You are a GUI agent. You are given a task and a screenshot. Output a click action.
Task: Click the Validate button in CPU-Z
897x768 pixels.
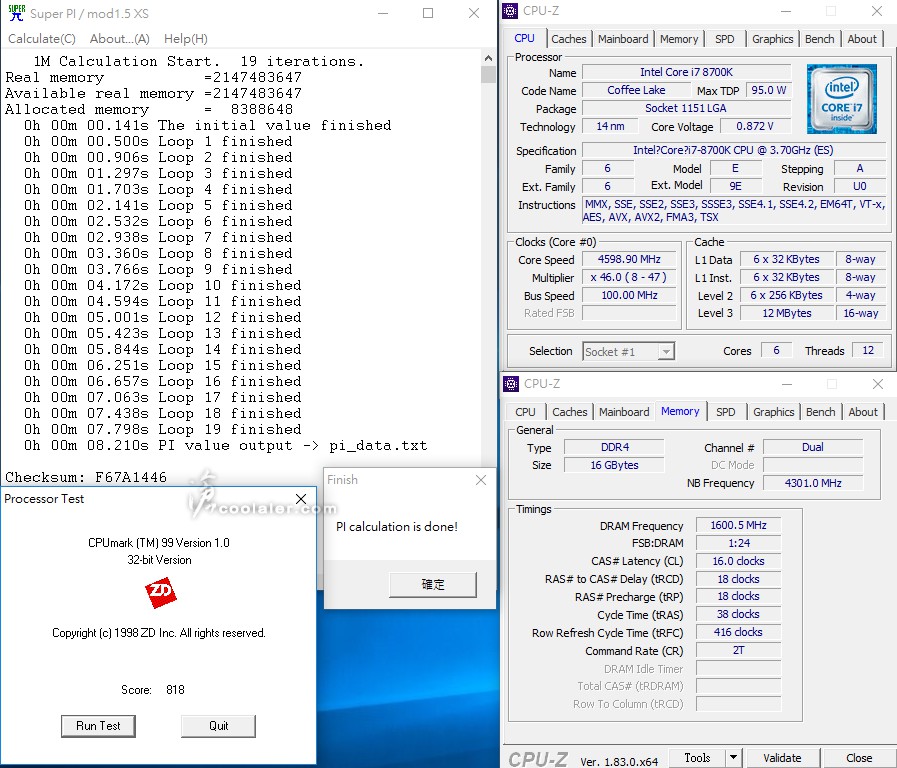(782, 758)
